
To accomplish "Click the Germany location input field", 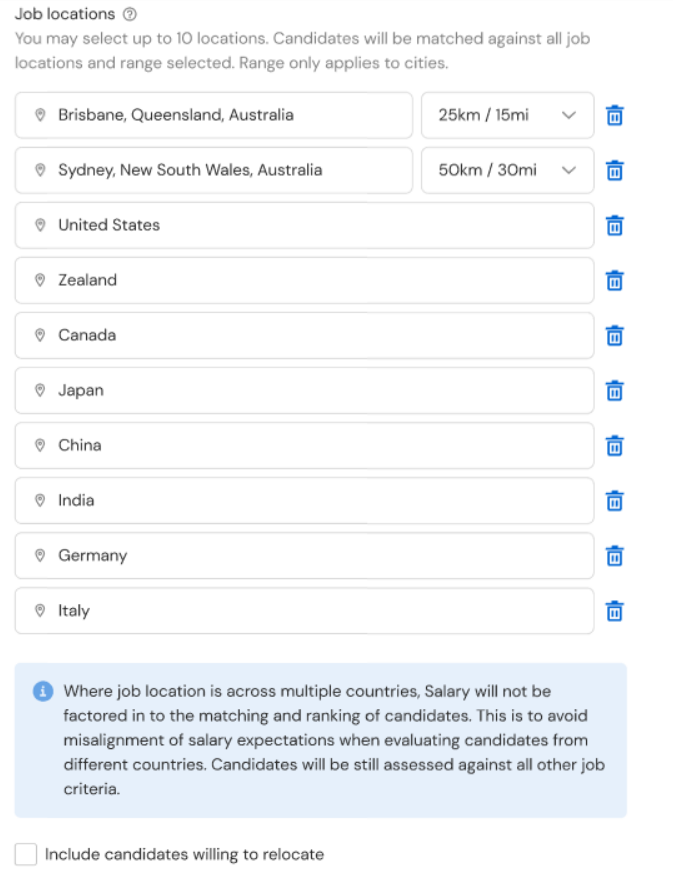I will [x=304, y=556].
